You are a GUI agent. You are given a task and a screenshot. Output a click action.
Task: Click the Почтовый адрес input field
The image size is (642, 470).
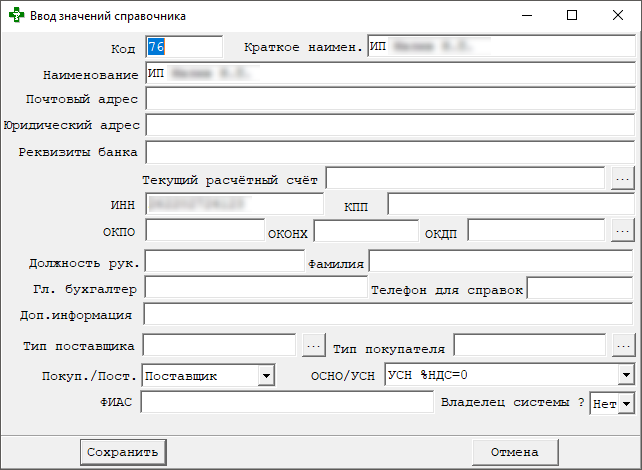pos(390,99)
